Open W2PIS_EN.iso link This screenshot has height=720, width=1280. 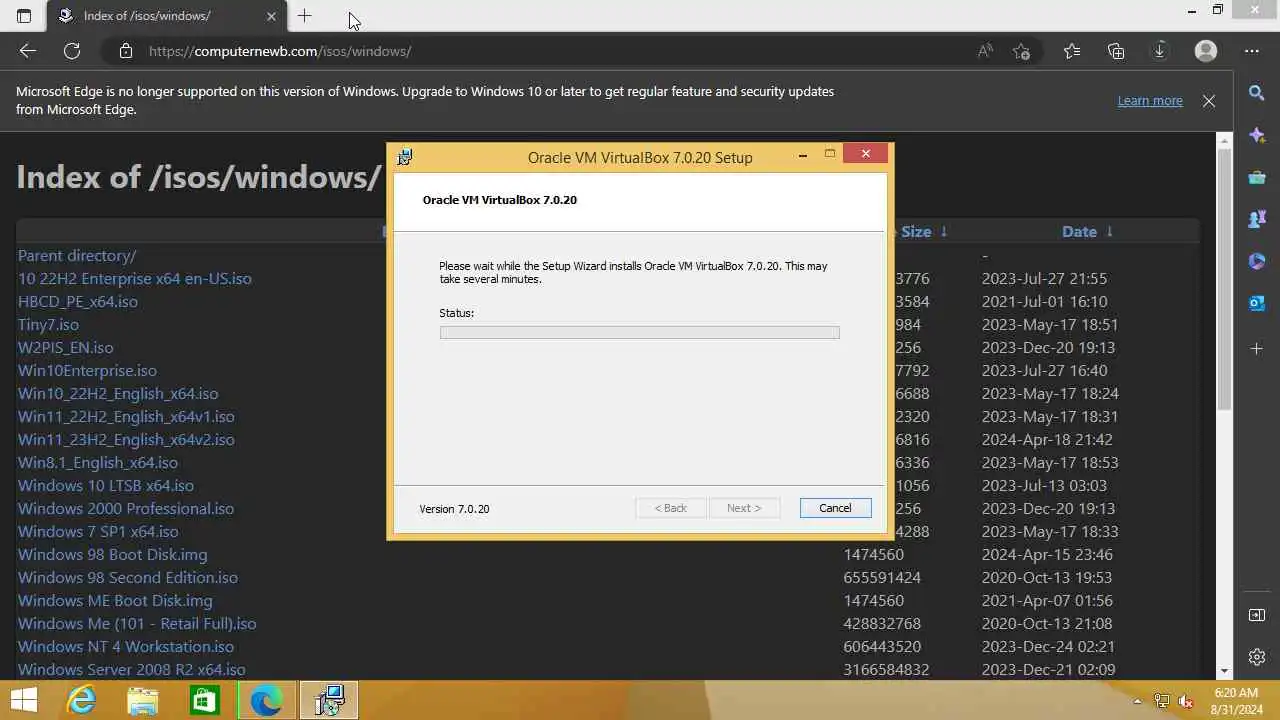(x=66, y=347)
